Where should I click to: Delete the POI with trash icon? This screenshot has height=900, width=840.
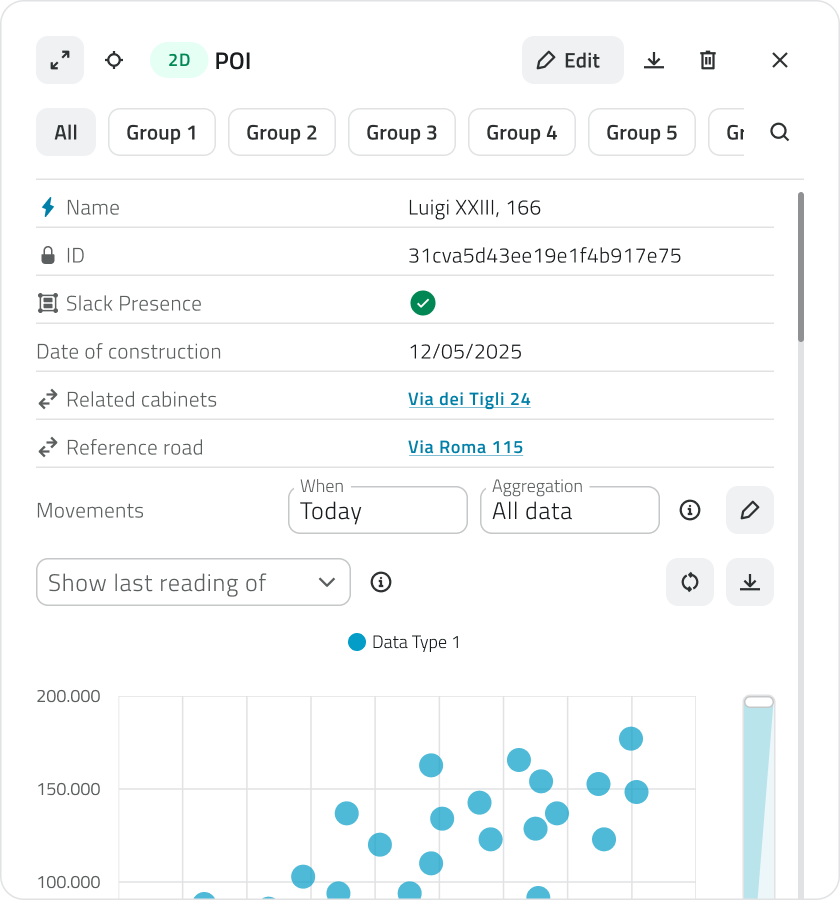pos(708,60)
